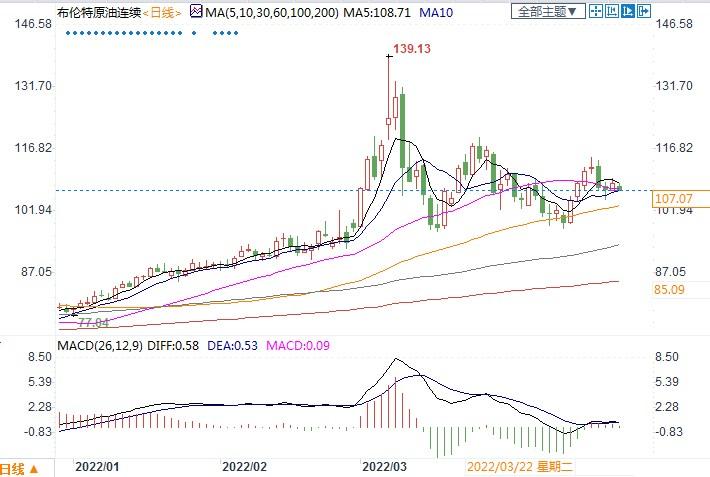Viewport: 710px width, 477px height.
Task: Click the icon right of the crosshair icon
Action: (x=611, y=12)
